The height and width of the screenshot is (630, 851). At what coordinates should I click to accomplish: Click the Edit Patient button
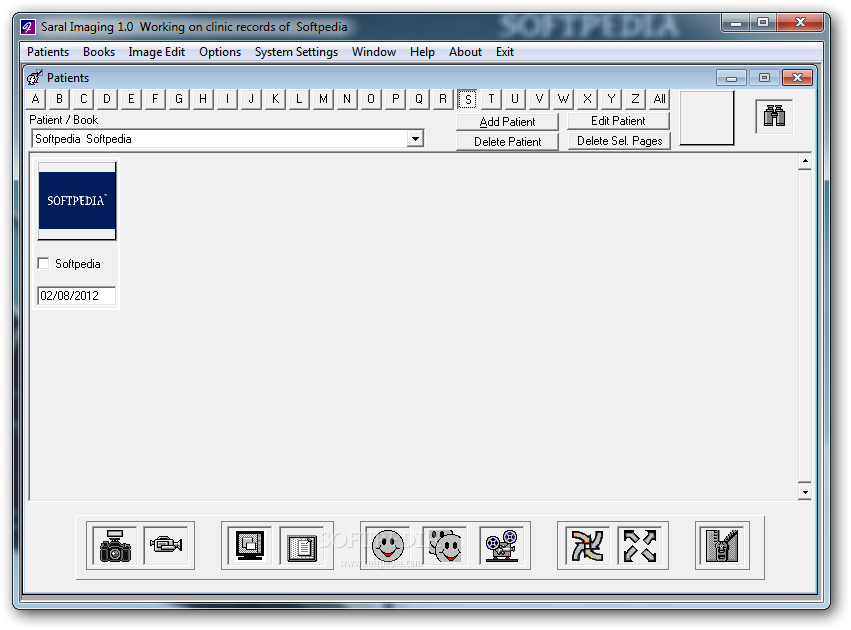point(618,120)
